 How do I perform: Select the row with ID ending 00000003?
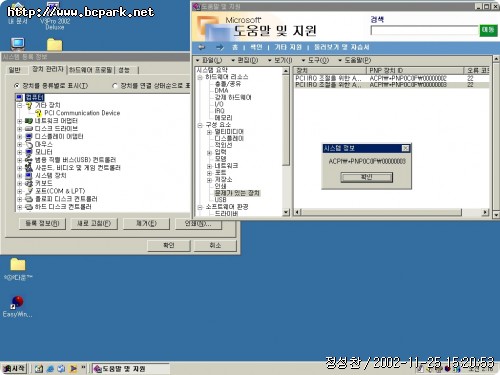(x=392, y=85)
